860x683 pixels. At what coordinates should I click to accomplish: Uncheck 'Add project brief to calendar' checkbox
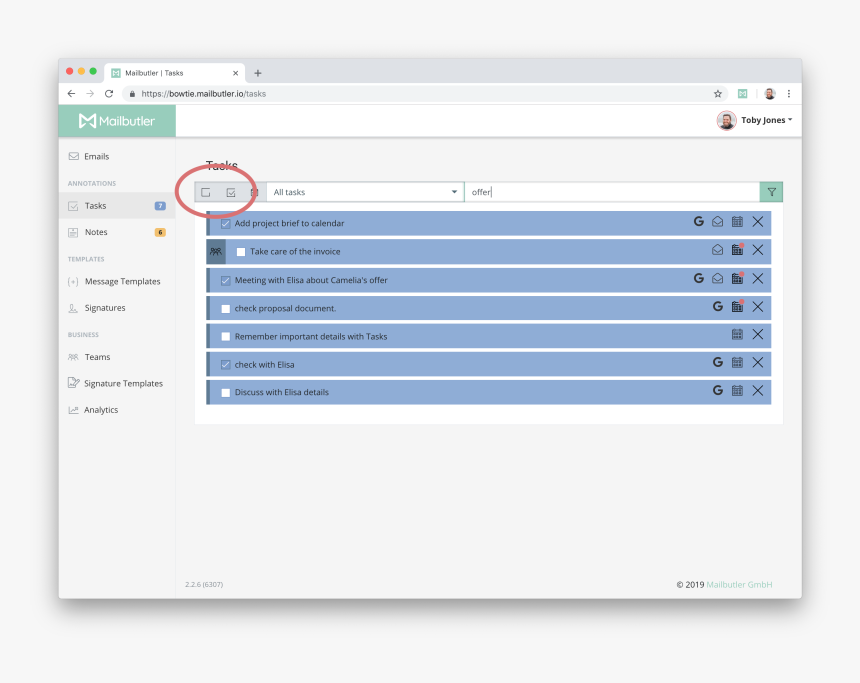pyautogui.click(x=225, y=224)
